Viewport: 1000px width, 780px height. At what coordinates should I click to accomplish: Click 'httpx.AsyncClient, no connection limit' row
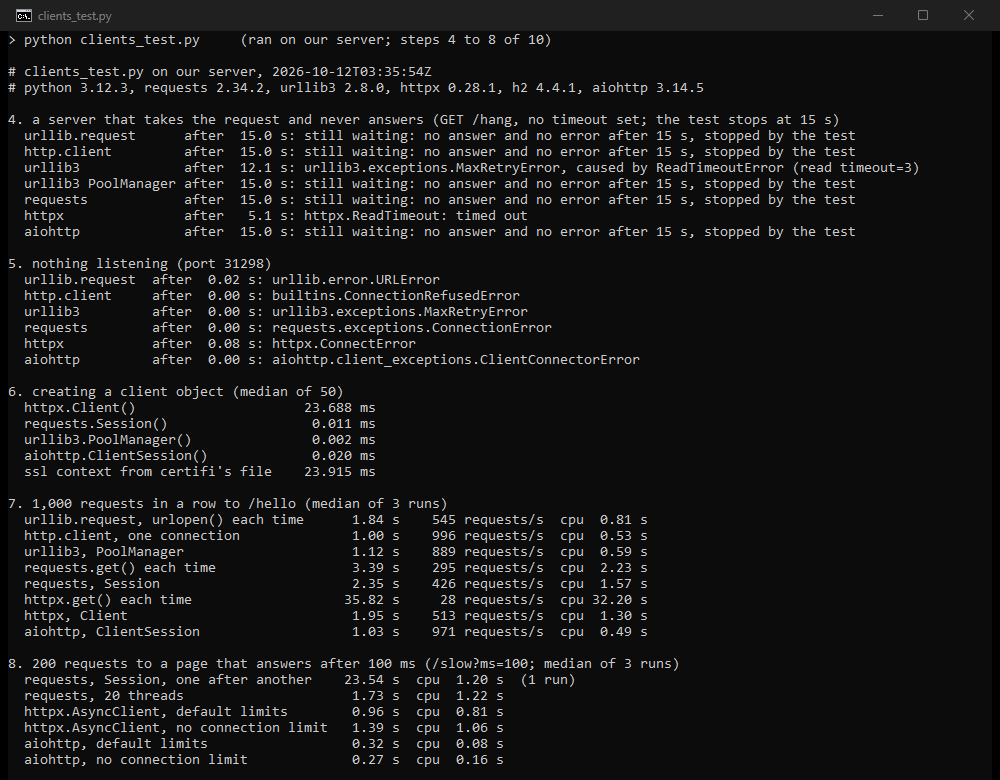click(263, 728)
